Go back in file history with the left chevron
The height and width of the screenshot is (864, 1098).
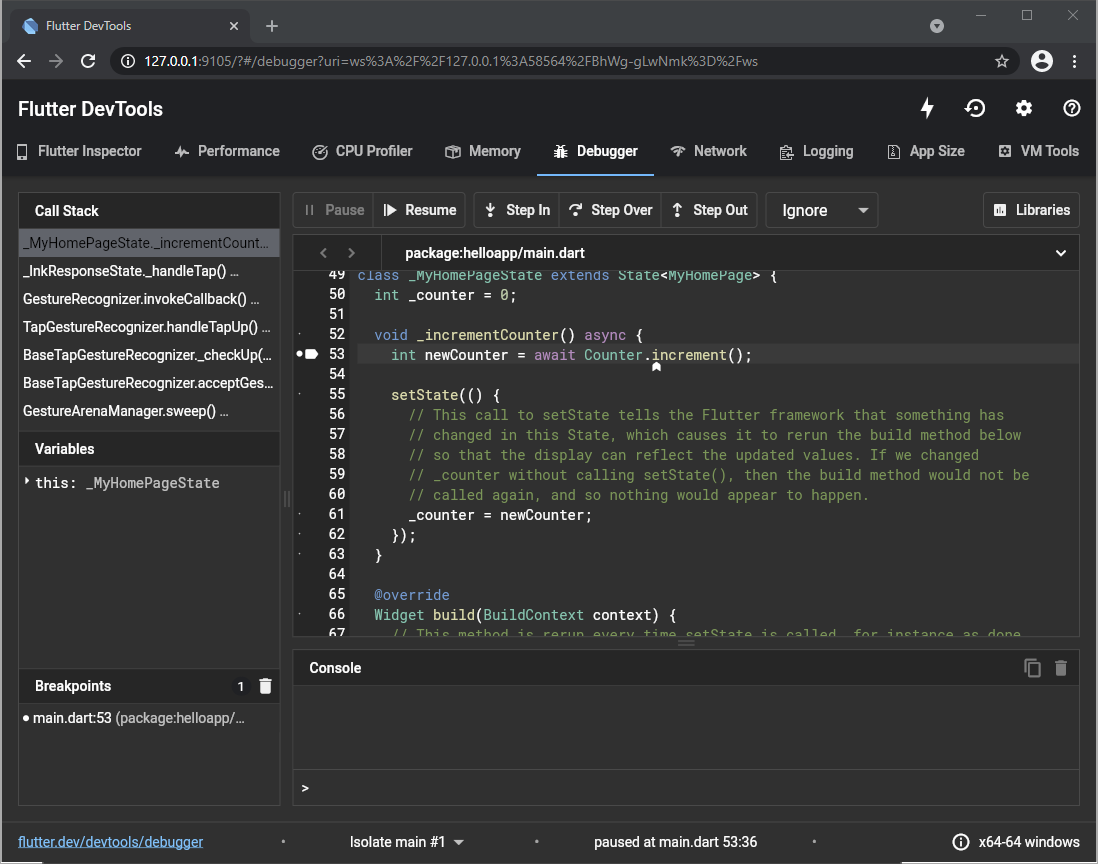pos(323,253)
